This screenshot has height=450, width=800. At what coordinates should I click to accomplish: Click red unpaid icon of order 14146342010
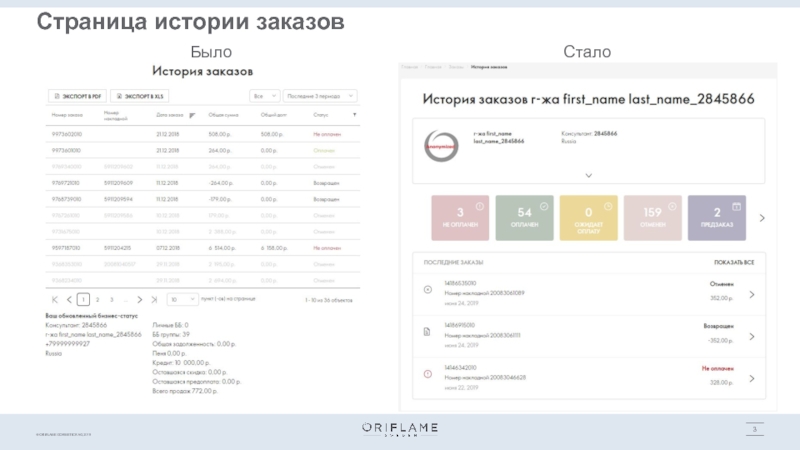[x=428, y=374]
